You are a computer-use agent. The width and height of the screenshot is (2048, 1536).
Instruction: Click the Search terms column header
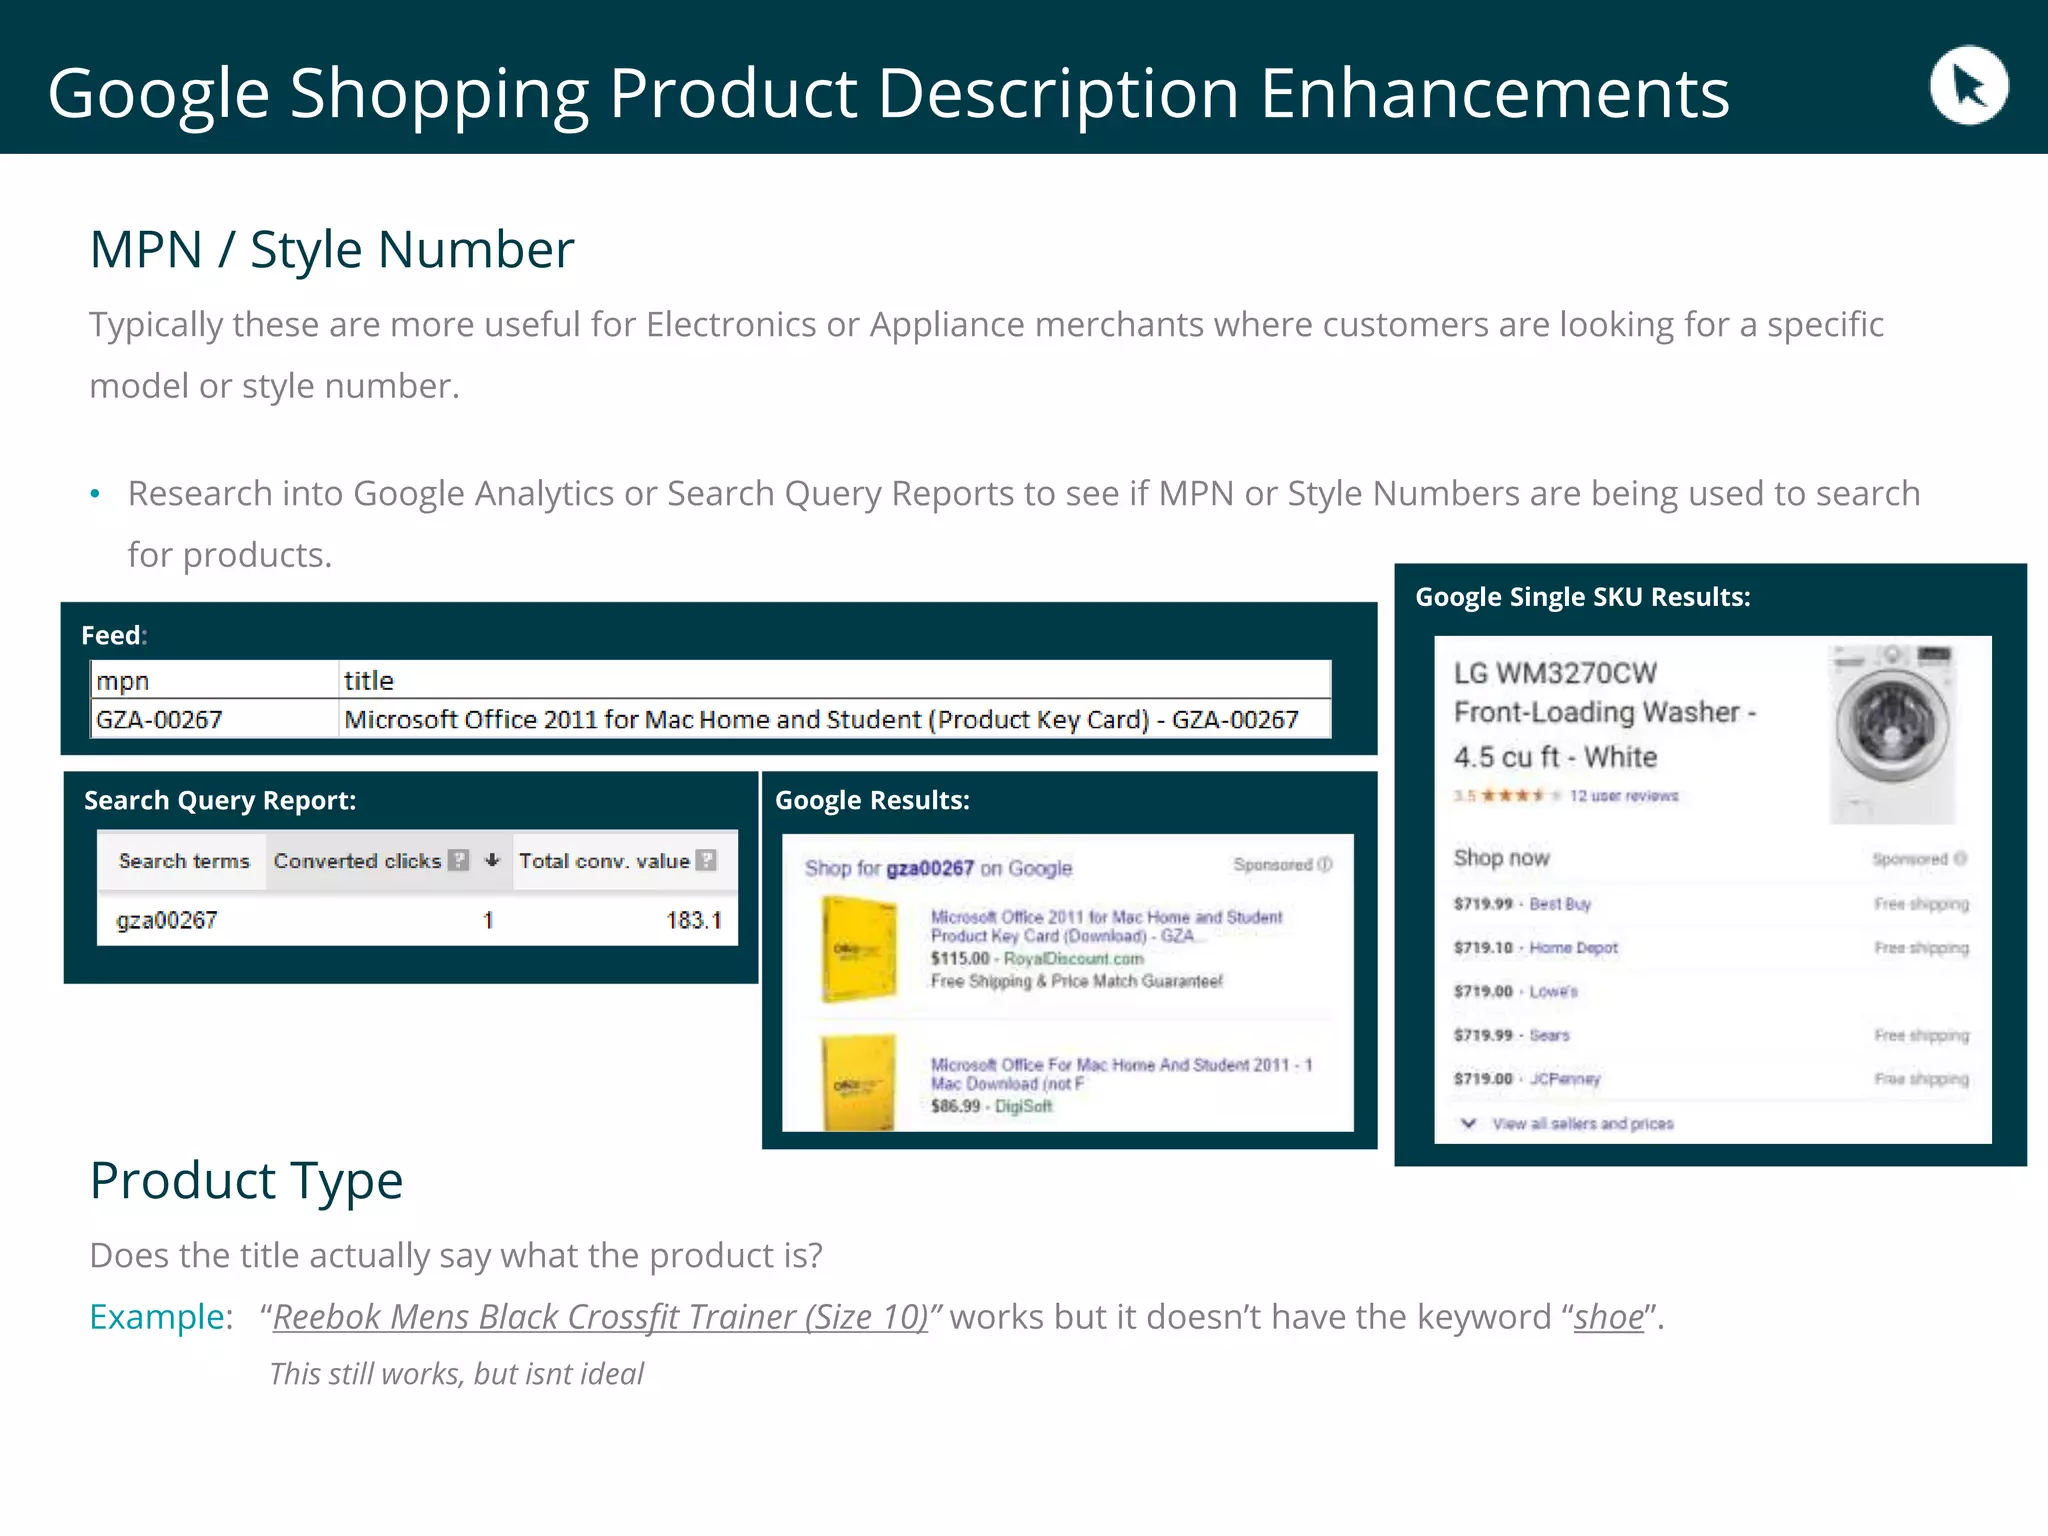coord(184,861)
